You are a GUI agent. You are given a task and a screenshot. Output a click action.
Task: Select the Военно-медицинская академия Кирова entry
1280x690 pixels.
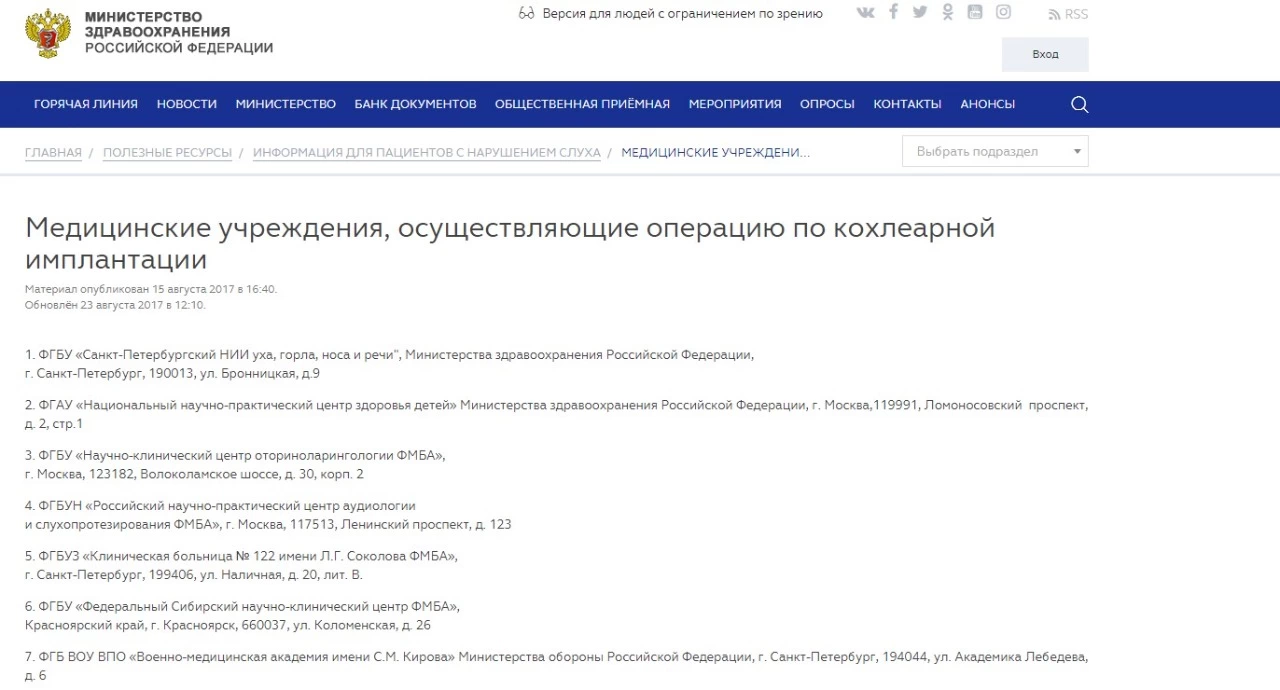coord(556,666)
